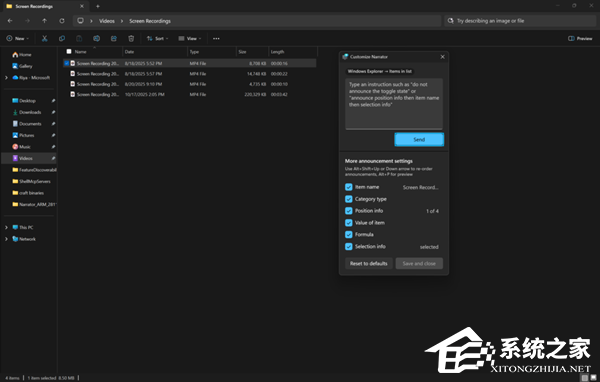The height and width of the screenshot is (382, 600).
Task: Click the search box 'Try describing an image or file'
Action: tap(520, 21)
